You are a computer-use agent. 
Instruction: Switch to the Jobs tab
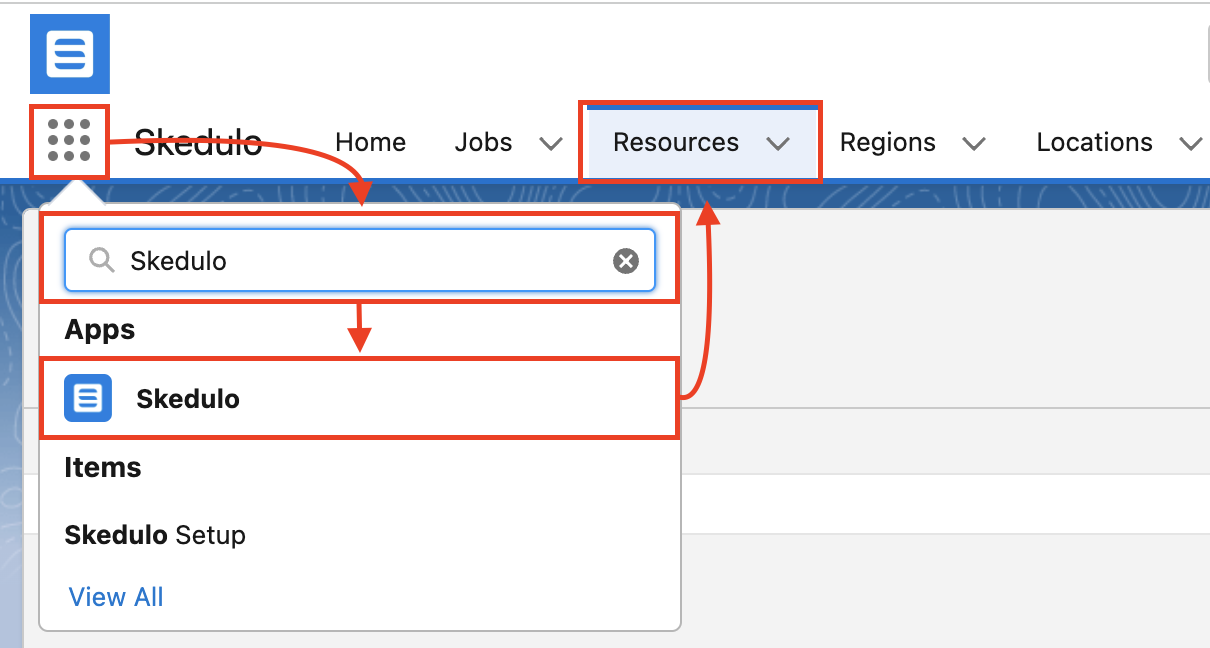click(x=483, y=143)
